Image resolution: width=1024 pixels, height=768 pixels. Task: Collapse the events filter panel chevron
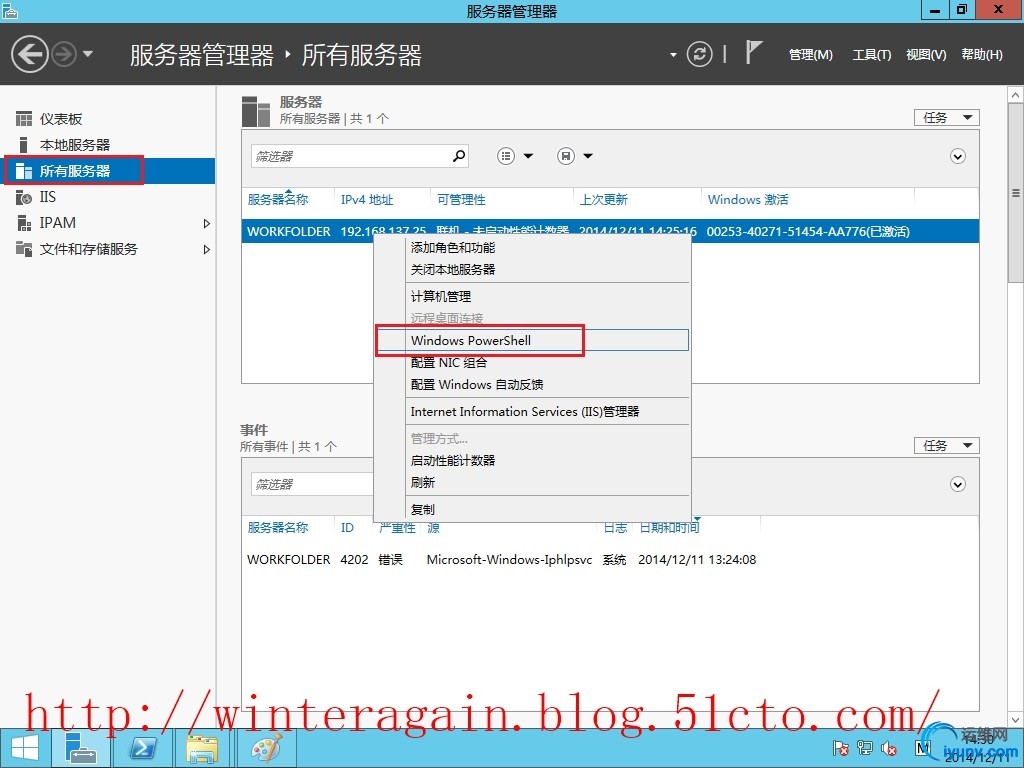(x=957, y=485)
